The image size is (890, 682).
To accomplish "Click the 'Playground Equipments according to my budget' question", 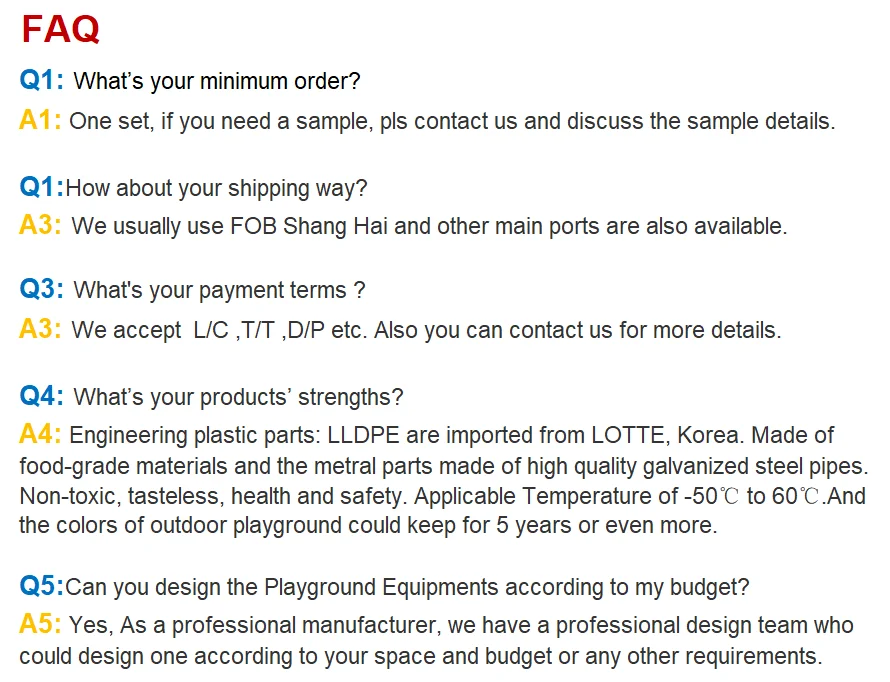I will pyautogui.click(x=506, y=587).
